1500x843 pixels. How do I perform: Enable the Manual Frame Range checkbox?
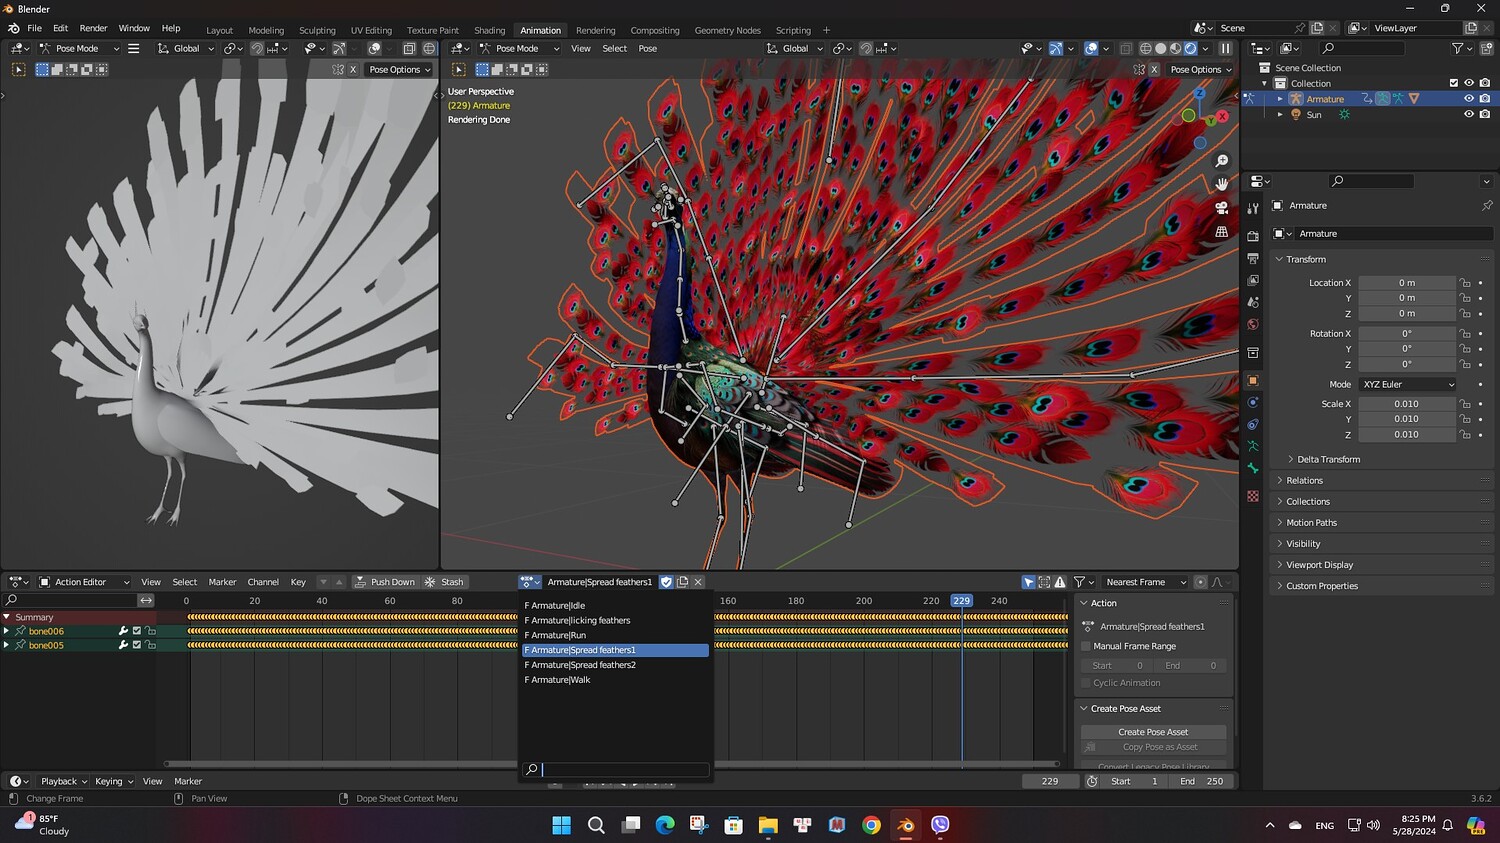coord(1086,646)
